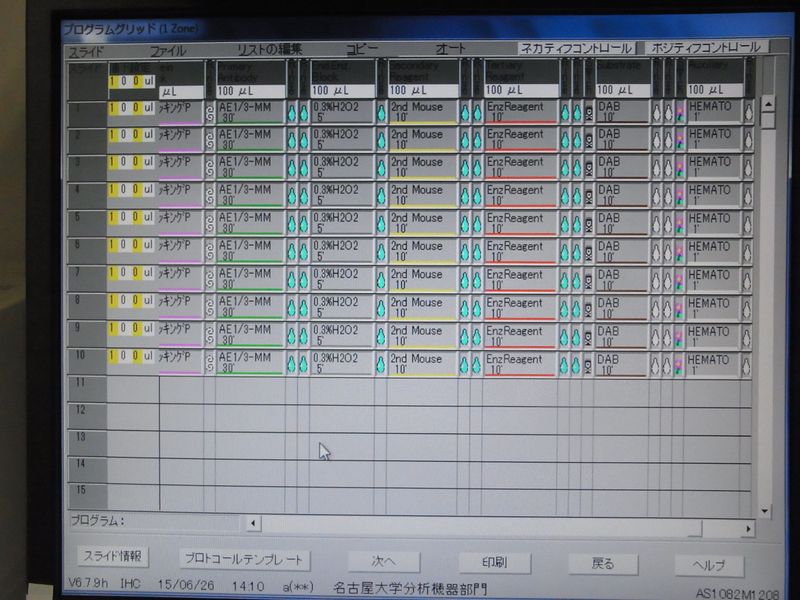Click cyan rinse bottle right of EnzReagent, slide 6
800x600 pixels.
(564, 252)
